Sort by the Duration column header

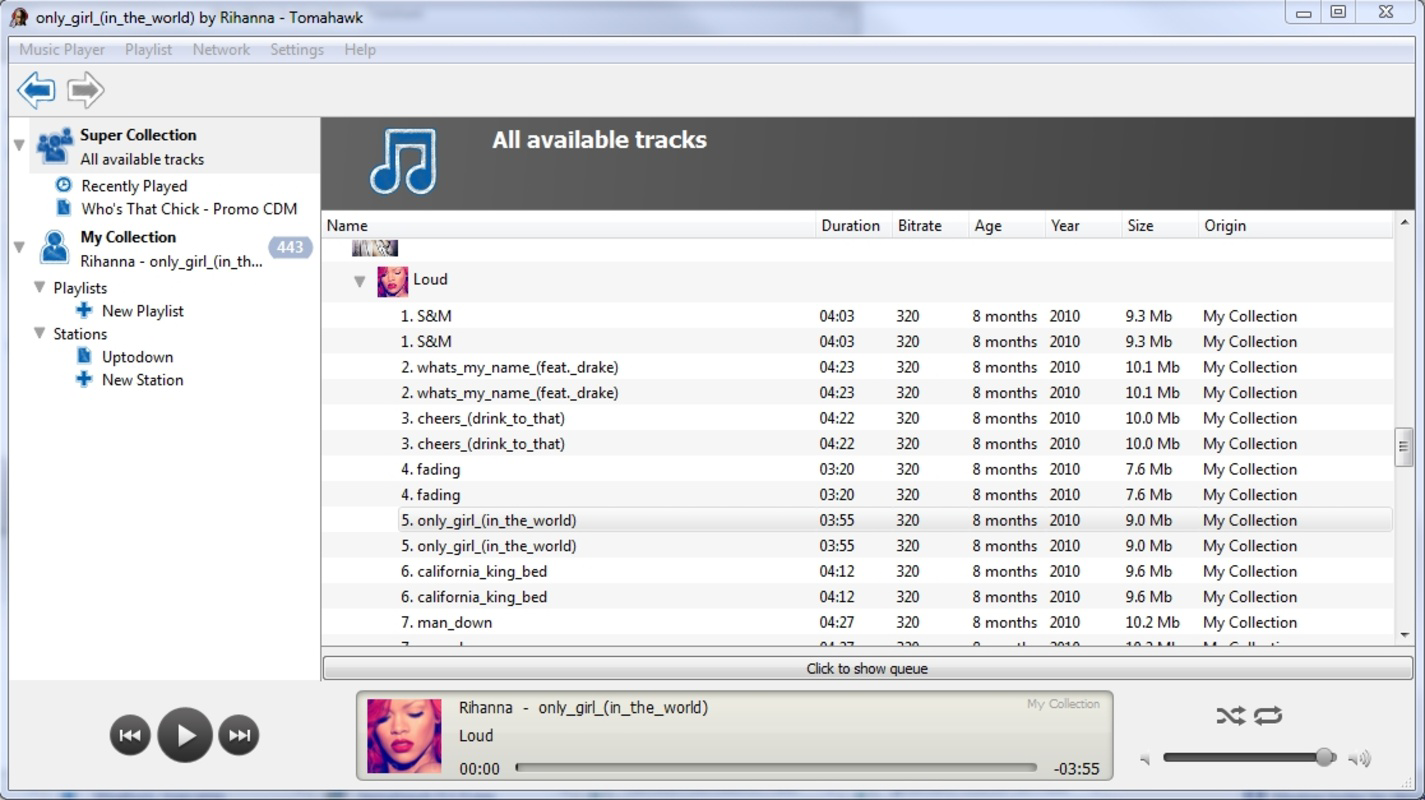pos(853,225)
